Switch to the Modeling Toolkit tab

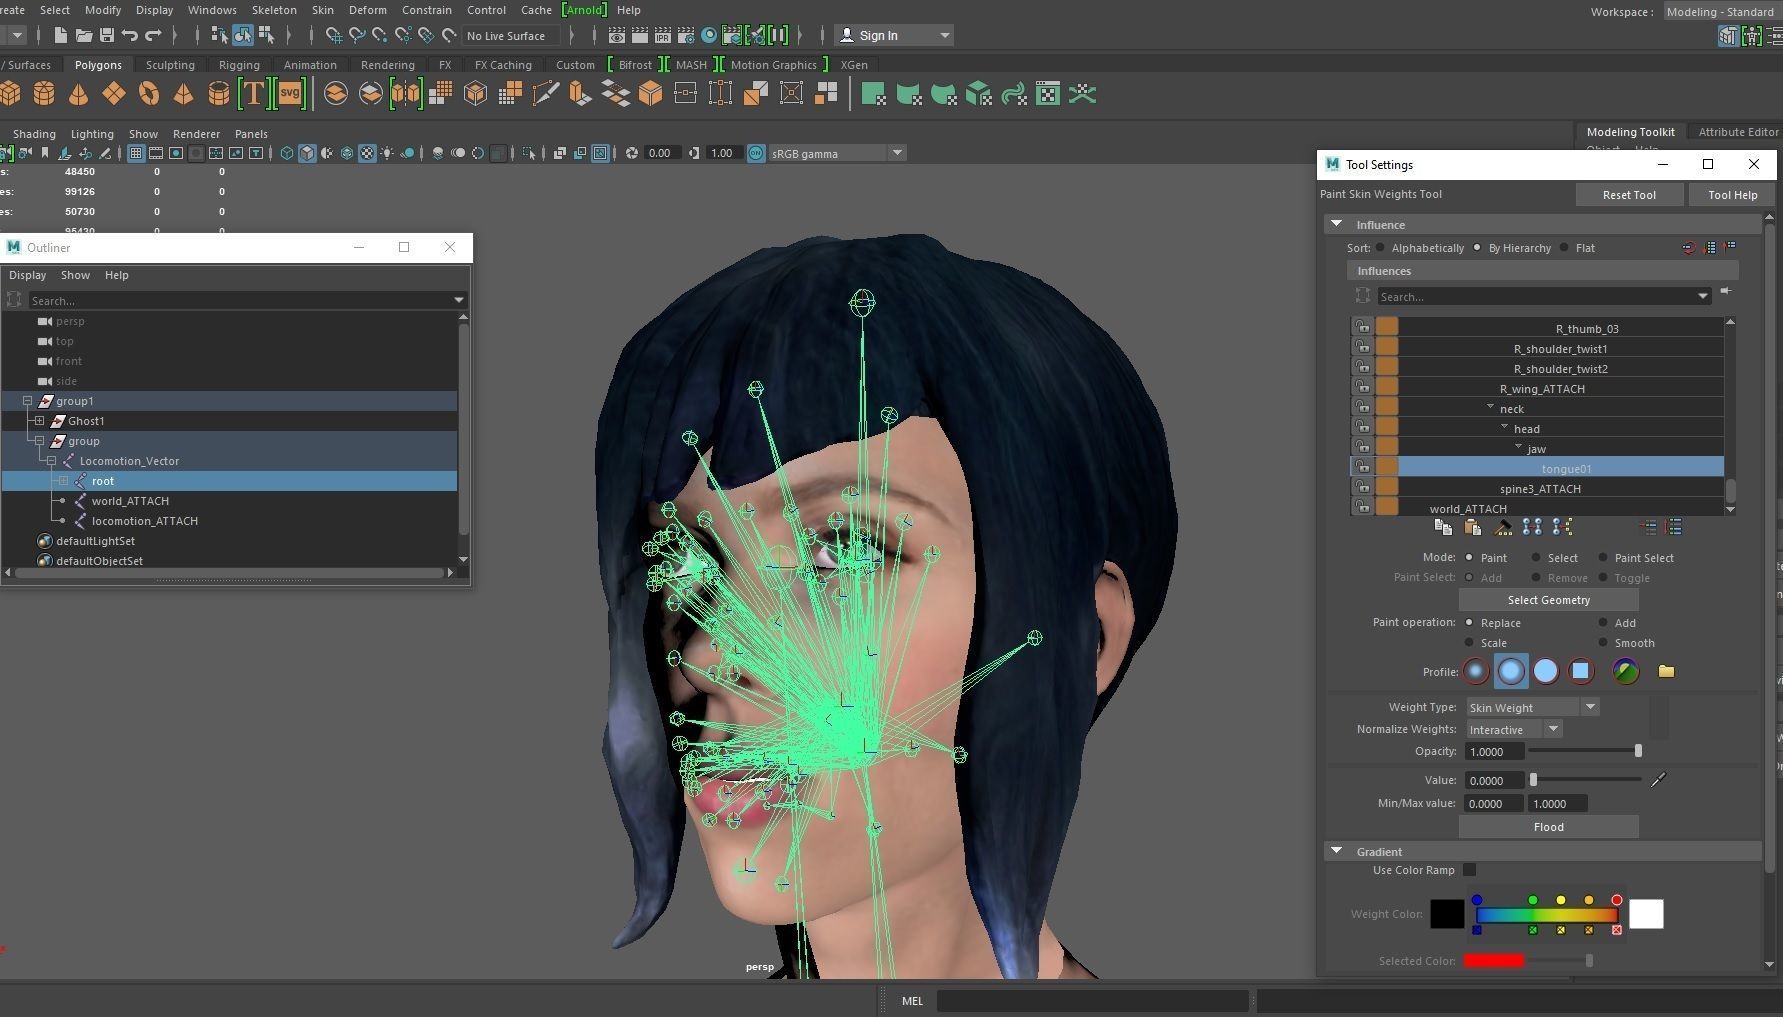coord(1630,131)
